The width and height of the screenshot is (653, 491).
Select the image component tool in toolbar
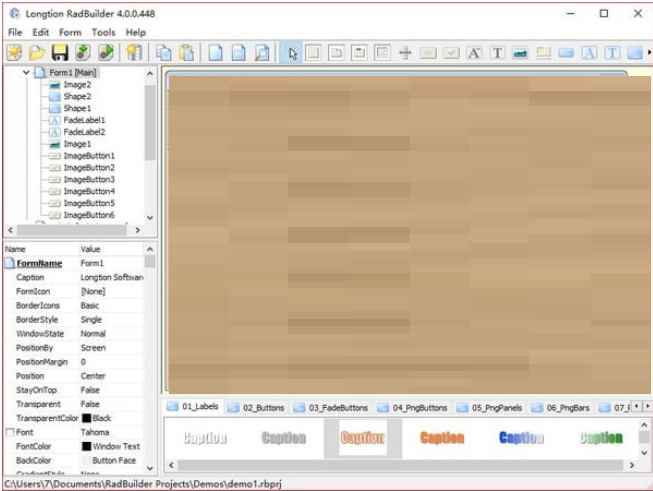520,53
